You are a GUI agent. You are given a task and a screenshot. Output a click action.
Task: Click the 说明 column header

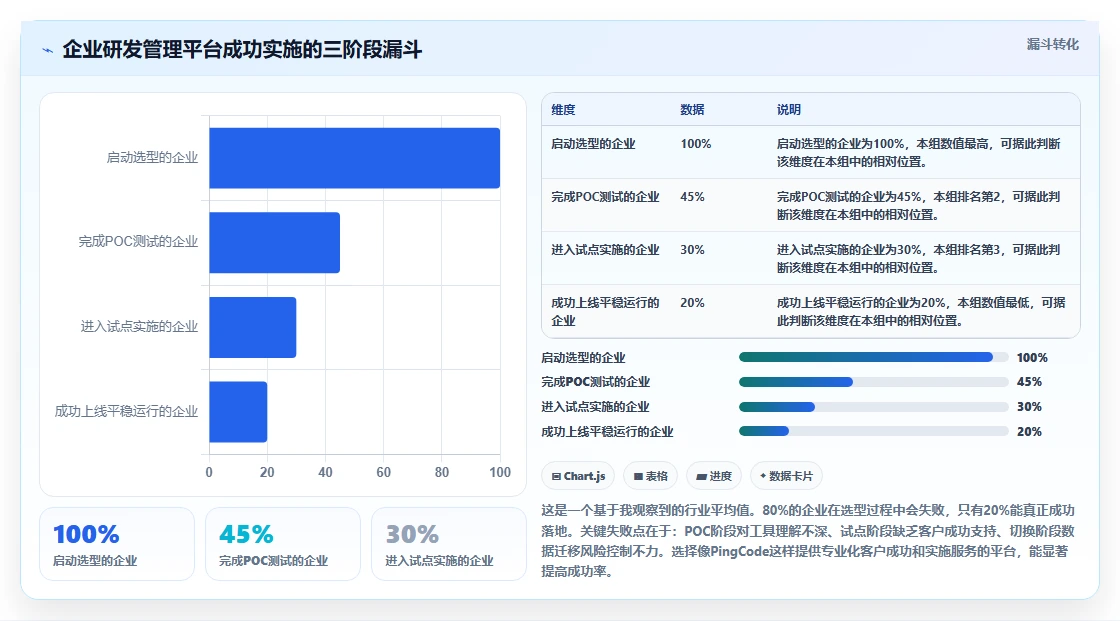tap(789, 109)
